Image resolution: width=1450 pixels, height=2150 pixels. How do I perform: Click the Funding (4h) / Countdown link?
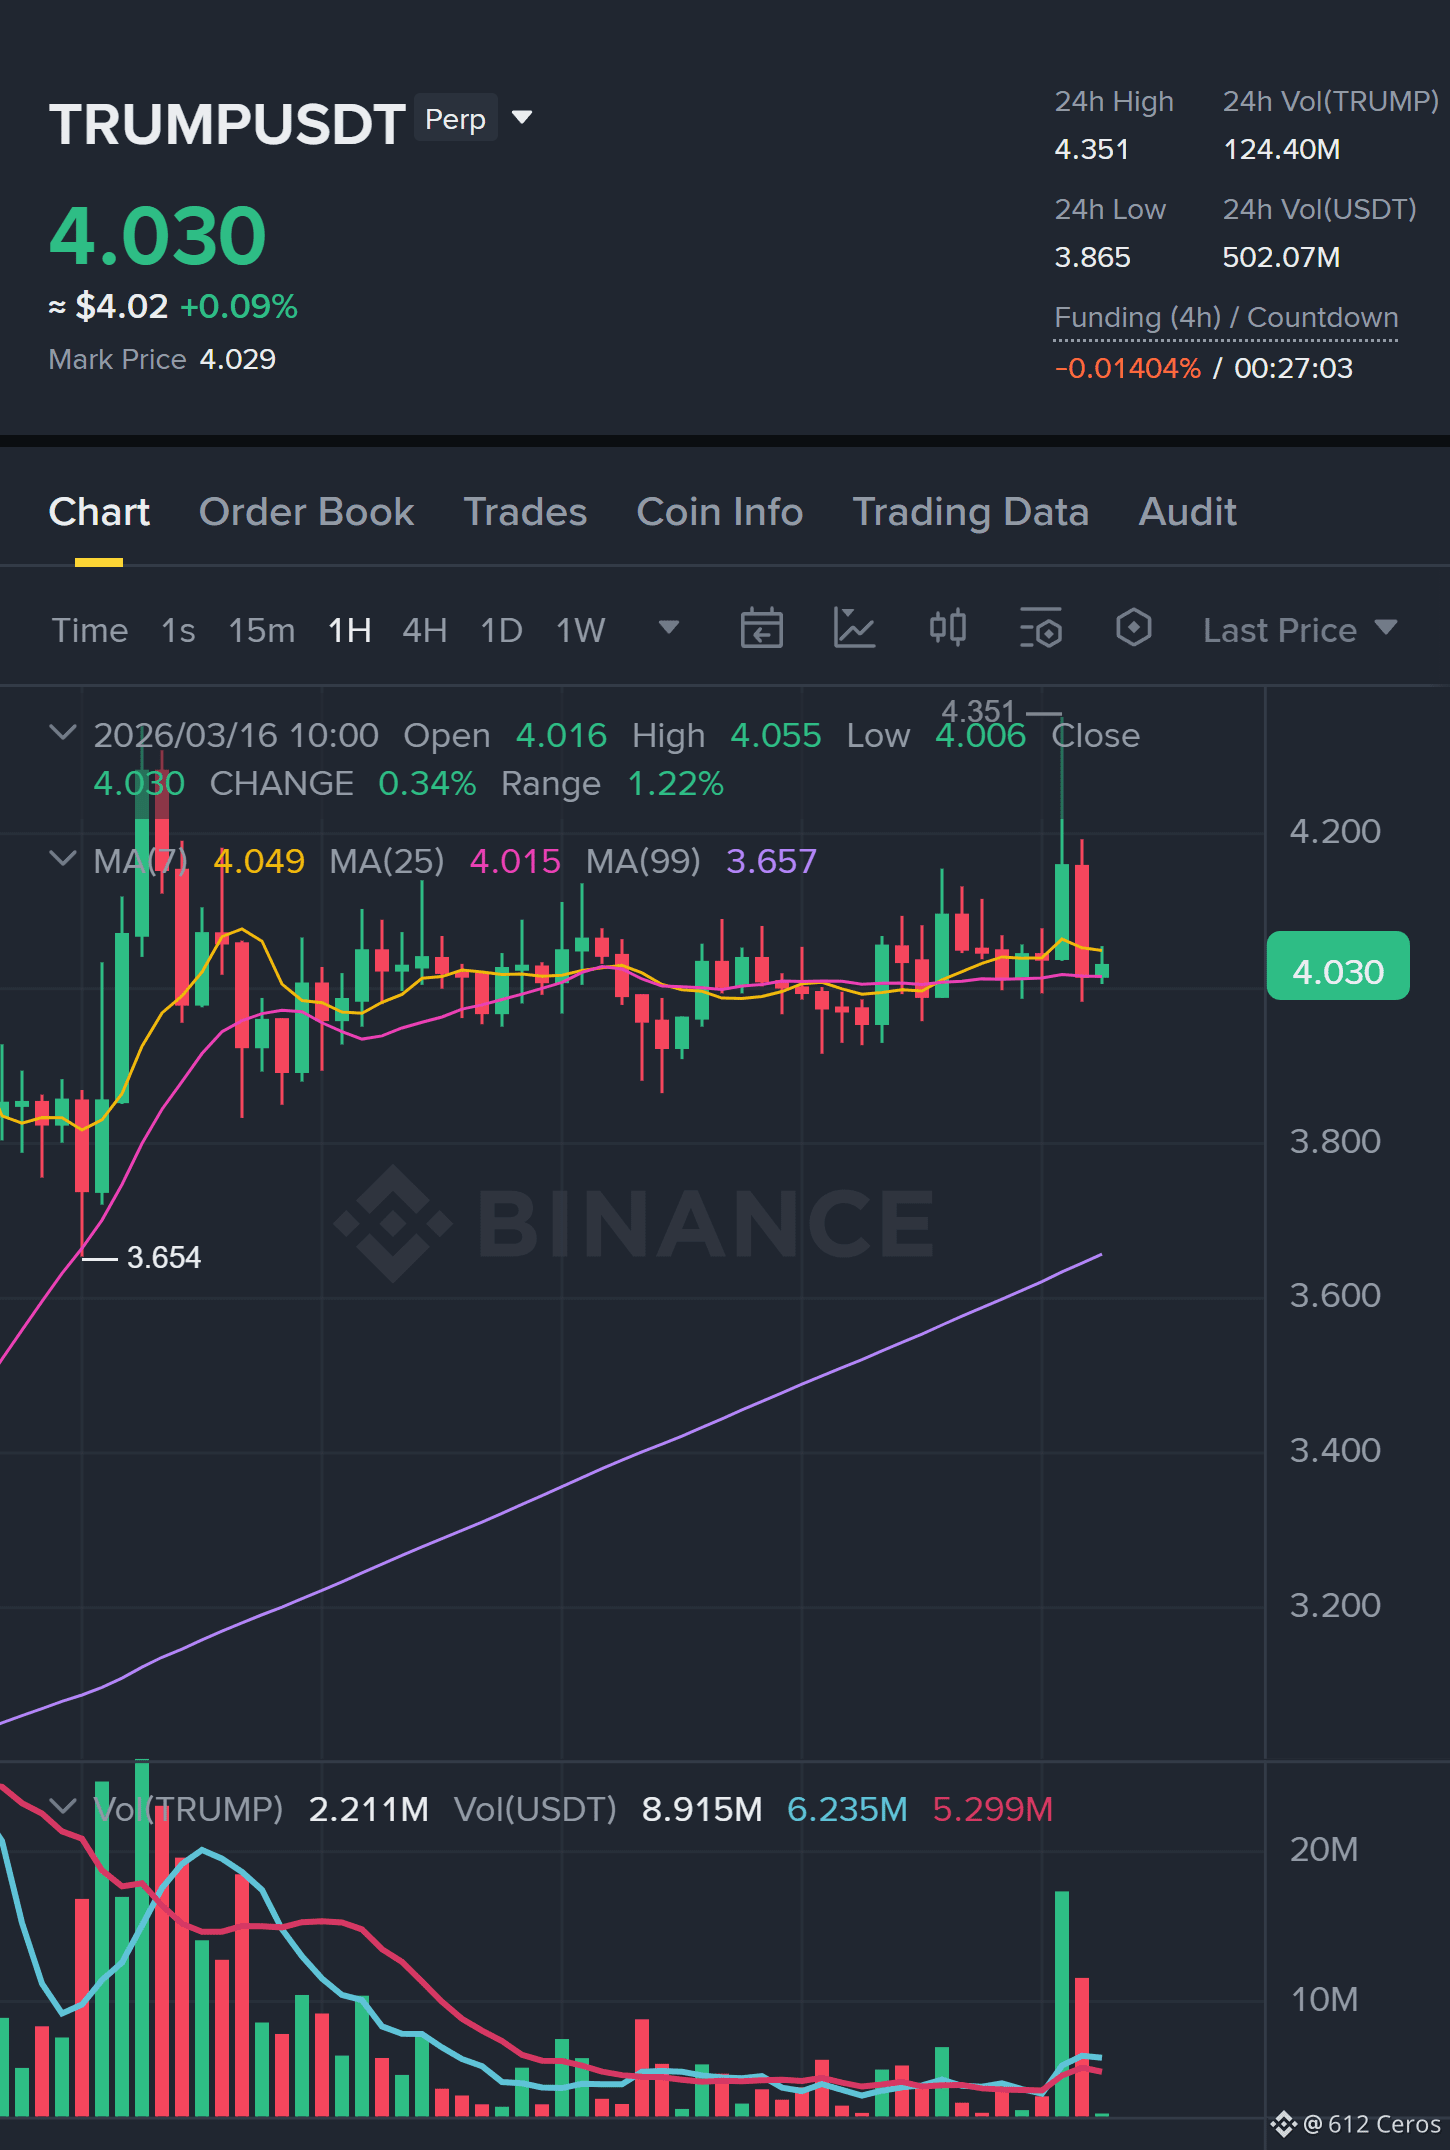1226,318
